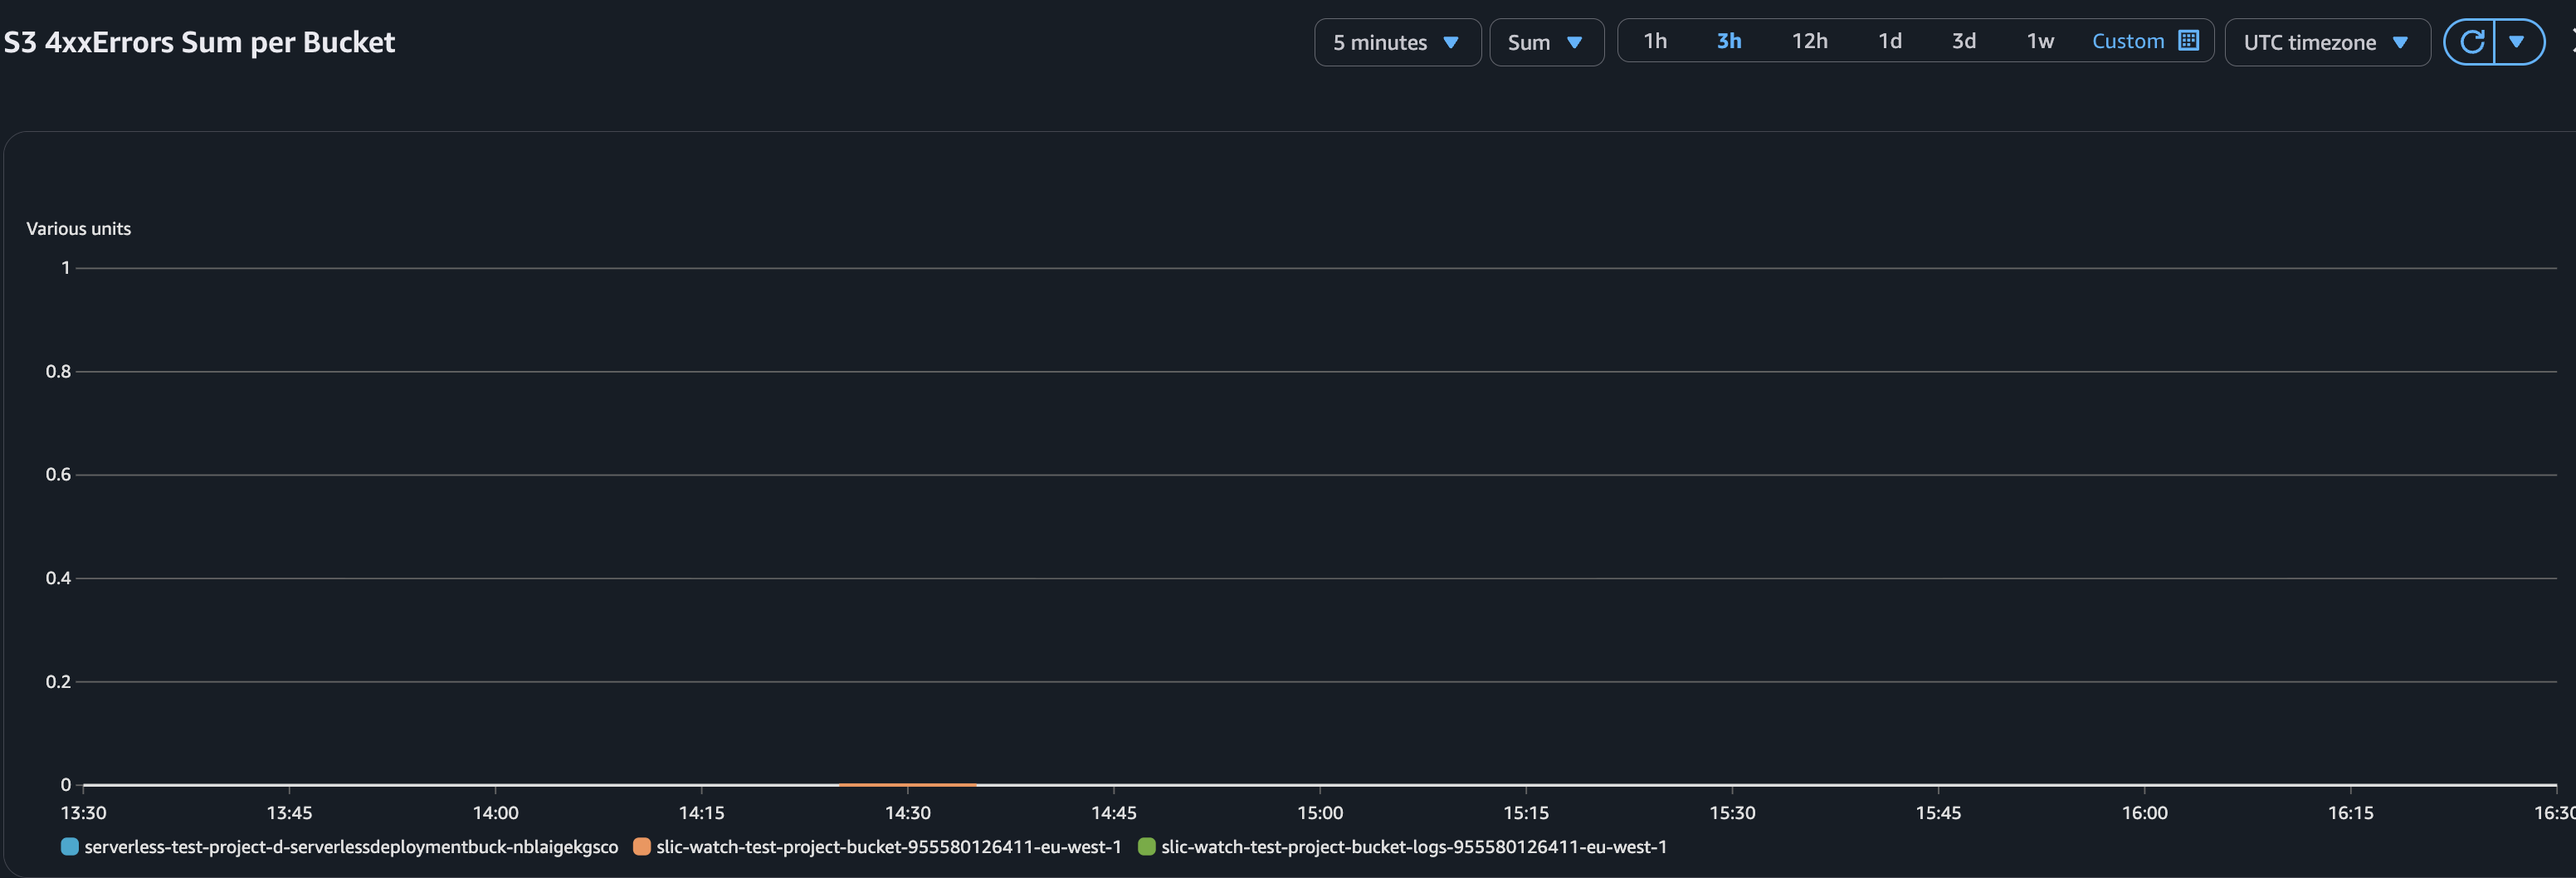
Task: Click the 15:00 x-axis time label
Action: point(1320,813)
